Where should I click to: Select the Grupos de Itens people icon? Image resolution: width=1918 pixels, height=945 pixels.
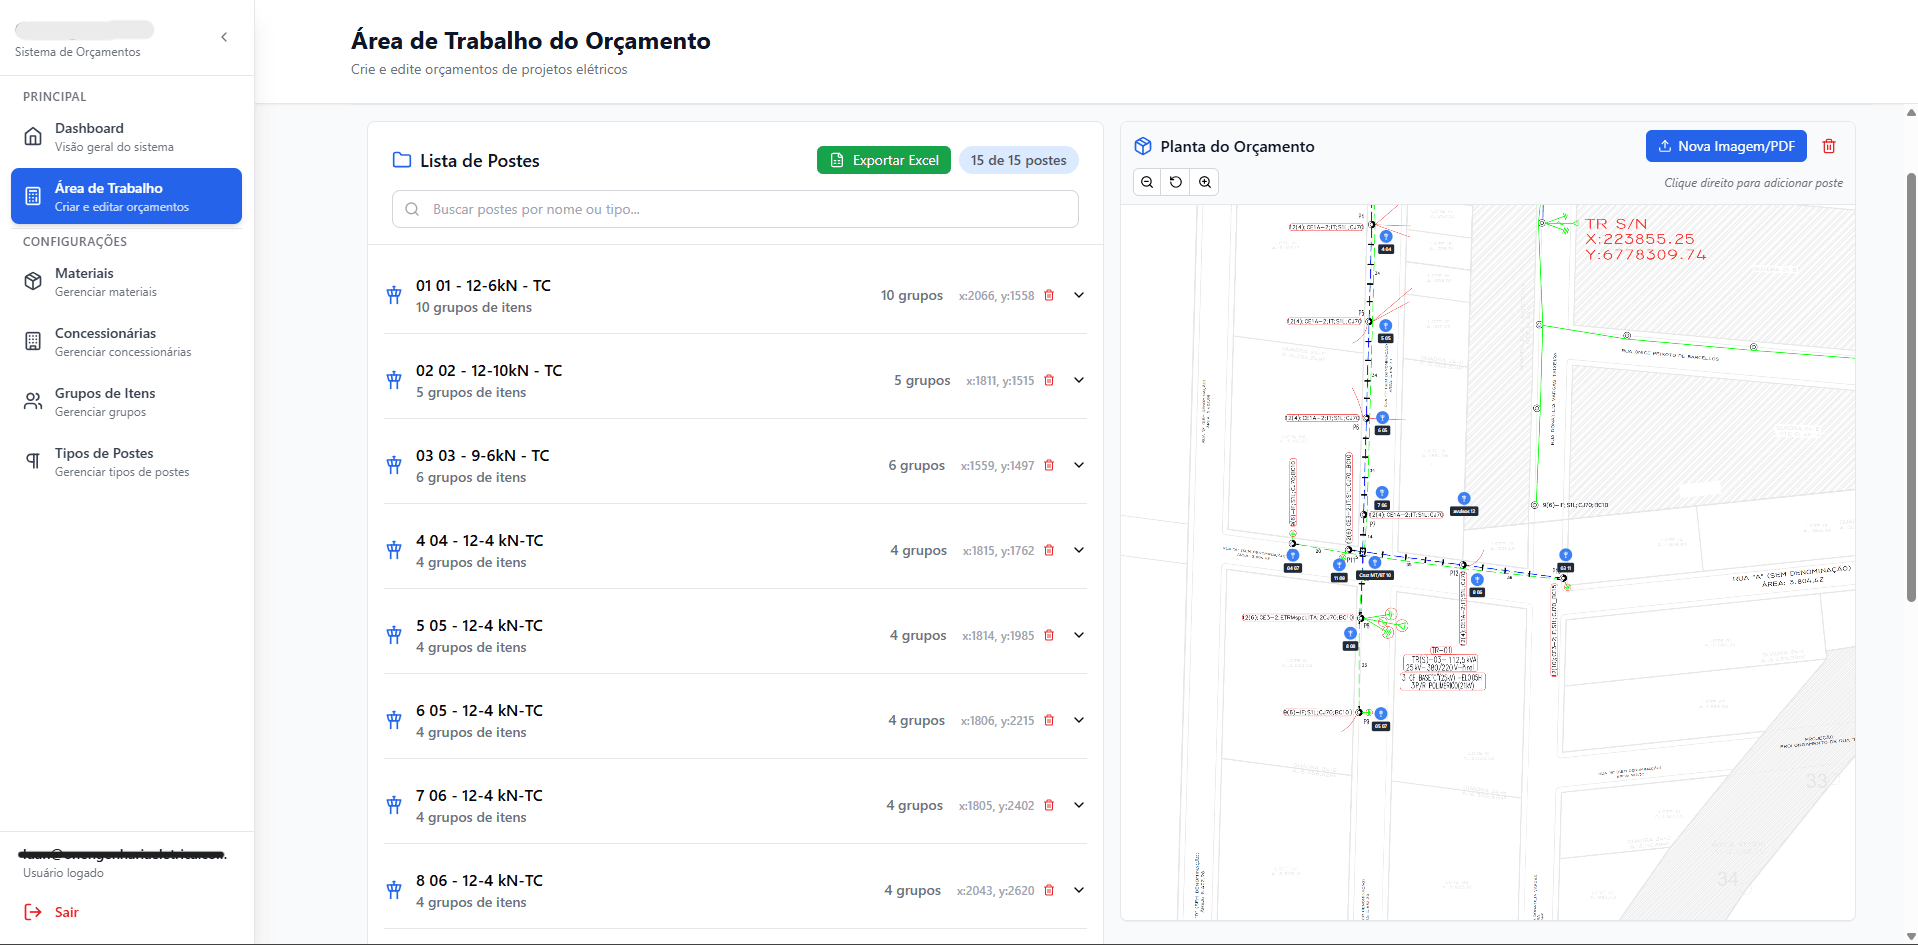point(31,401)
